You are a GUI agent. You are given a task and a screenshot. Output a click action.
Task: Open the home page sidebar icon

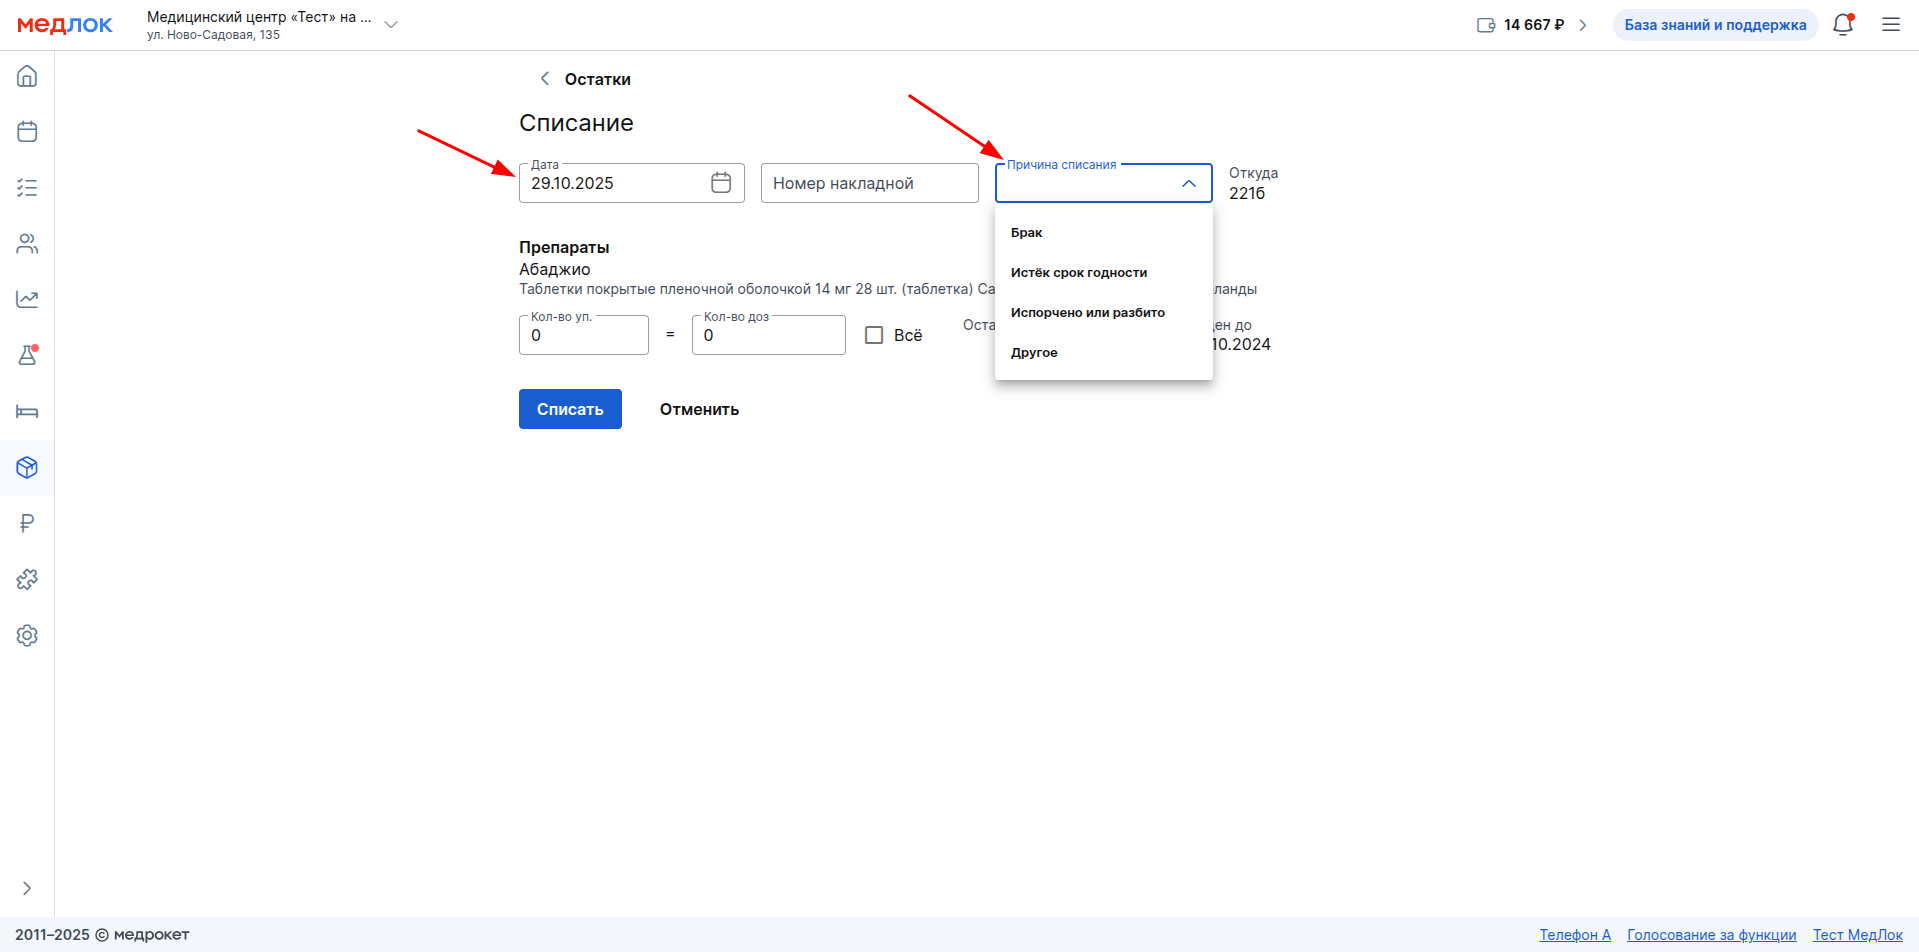point(27,76)
